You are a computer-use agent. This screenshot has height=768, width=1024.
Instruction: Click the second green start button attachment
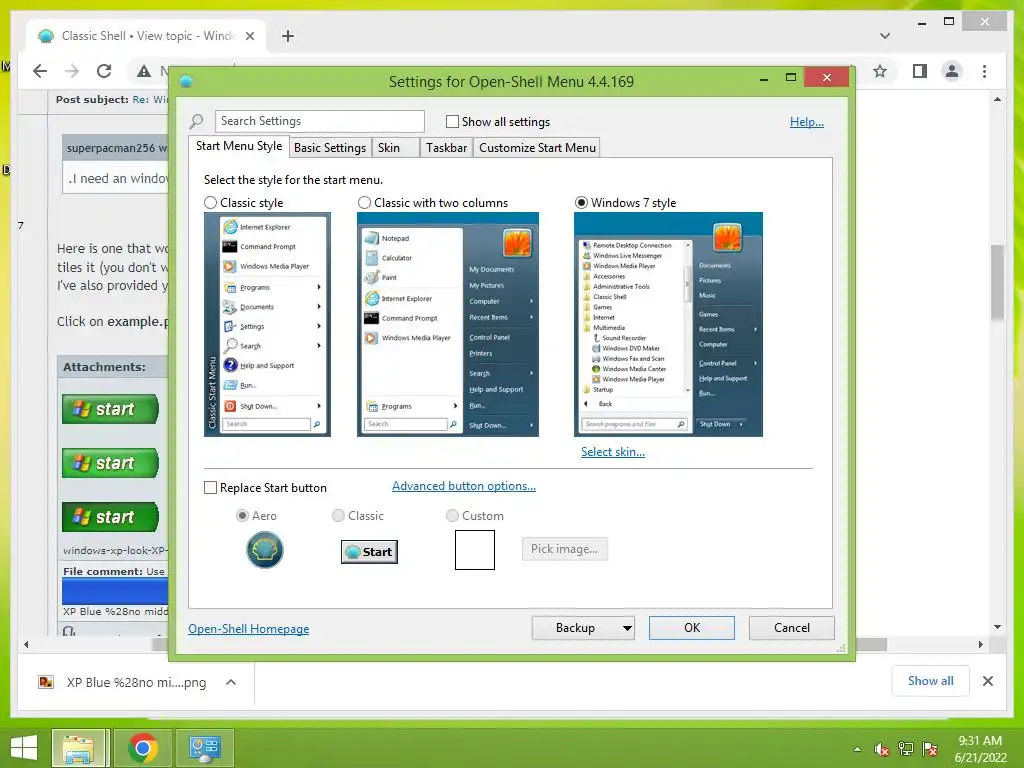[x=110, y=463]
